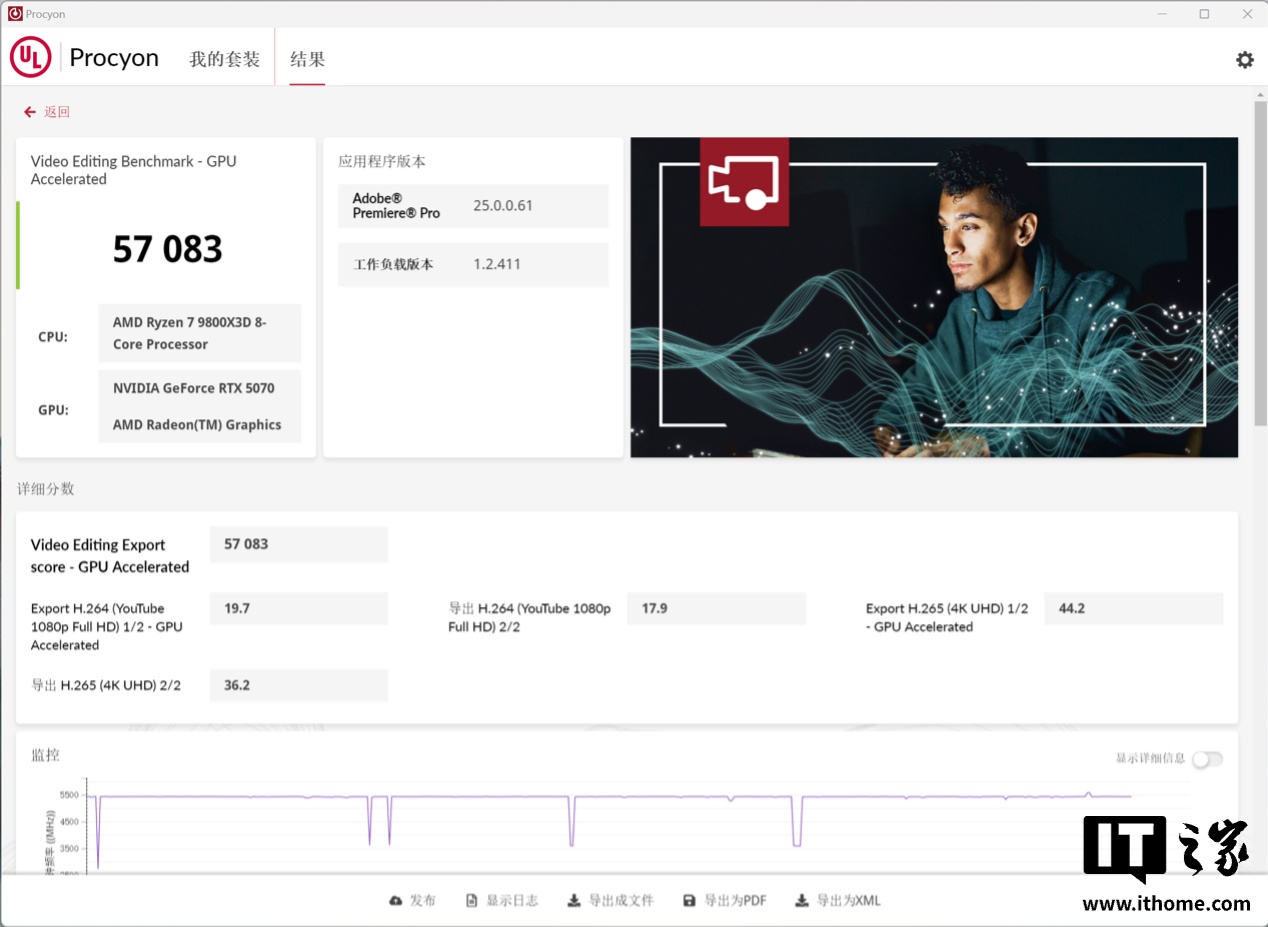The width and height of the screenshot is (1268, 927).
Task: Click the Premiere Pro version 25.0.0.61 field
Action: click(503, 206)
